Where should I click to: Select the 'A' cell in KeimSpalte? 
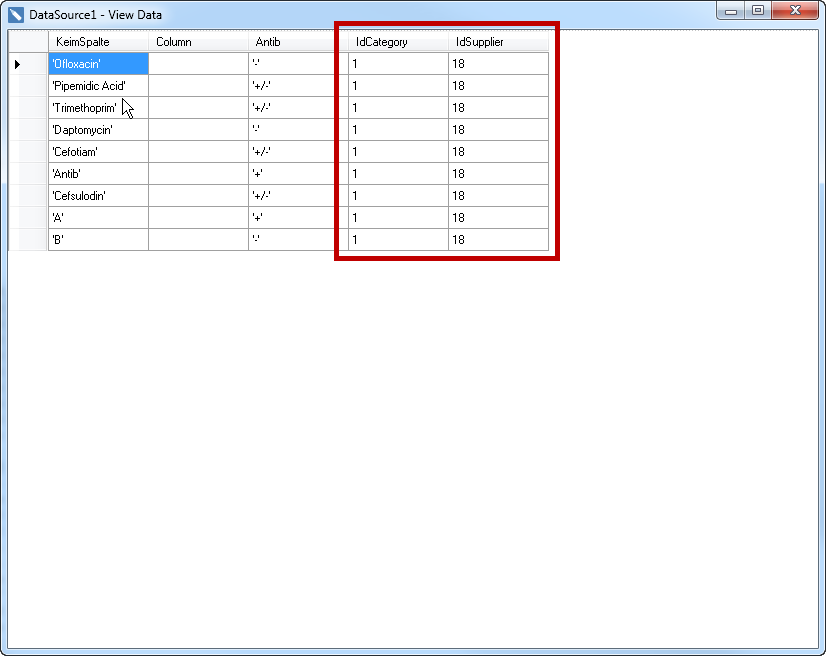(99, 218)
